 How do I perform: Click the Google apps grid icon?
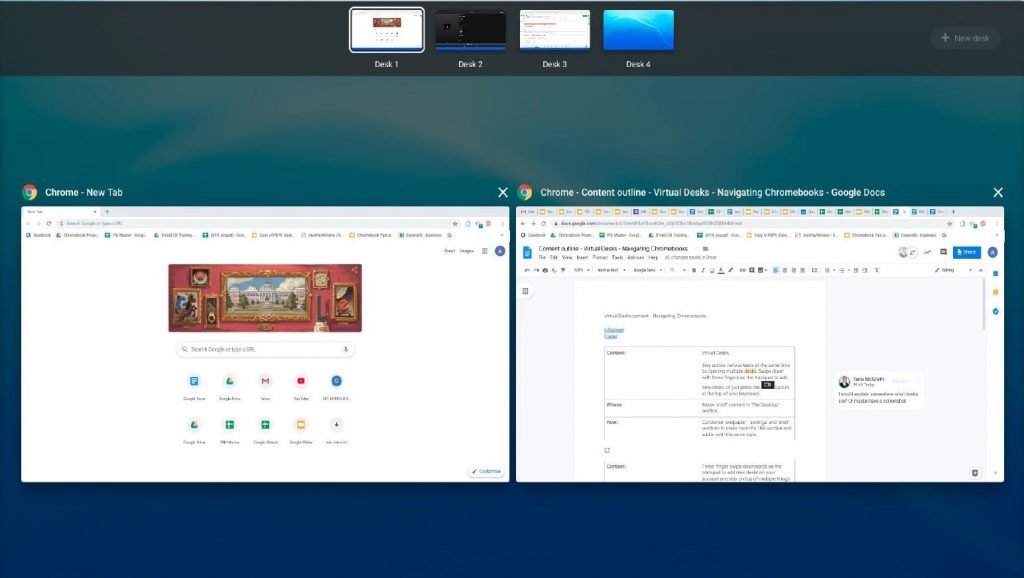click(x=485, y=251)
